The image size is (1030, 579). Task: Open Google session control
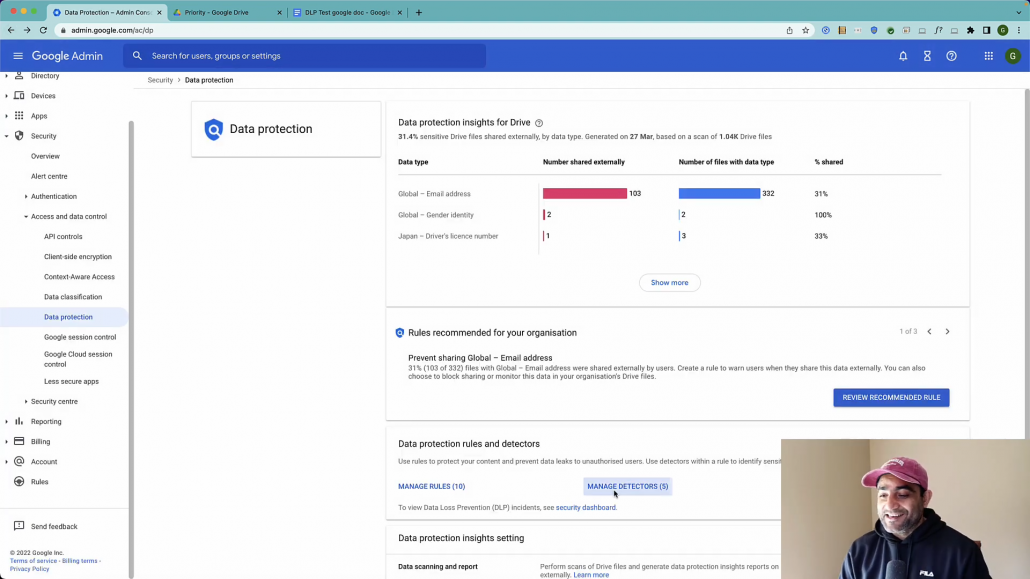click(x=80, y=337)
